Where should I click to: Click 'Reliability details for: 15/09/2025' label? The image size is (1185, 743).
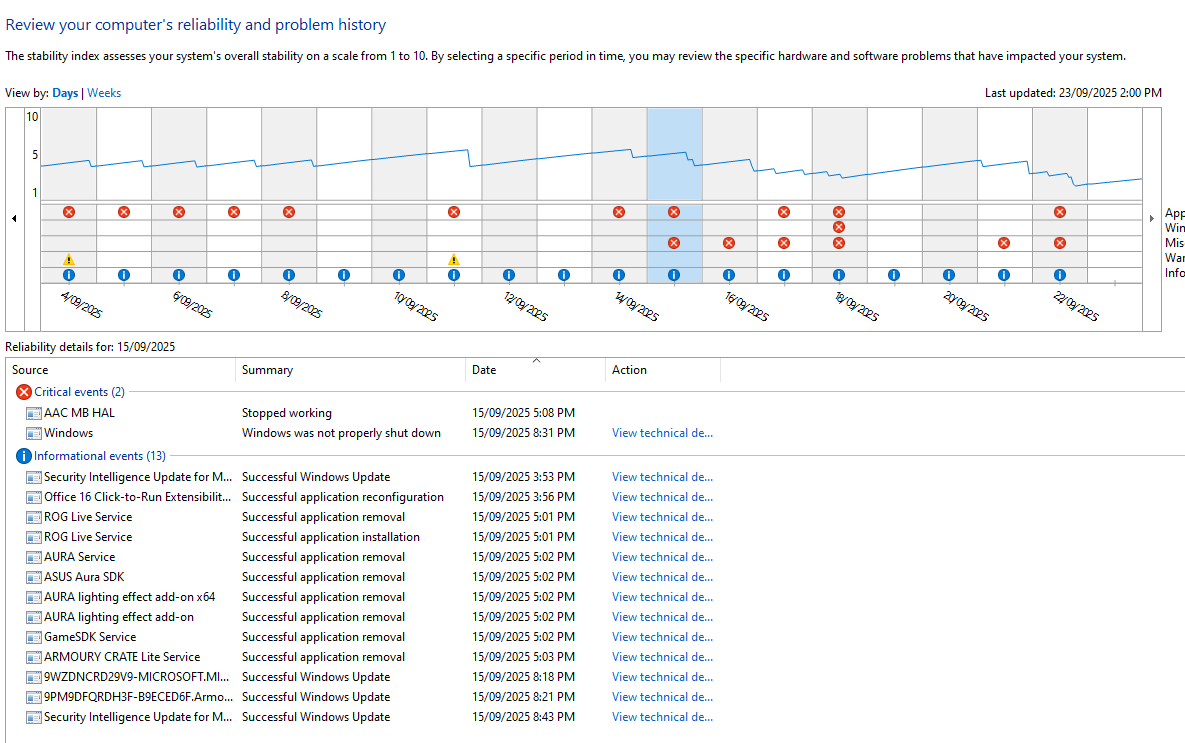point(90,347)
